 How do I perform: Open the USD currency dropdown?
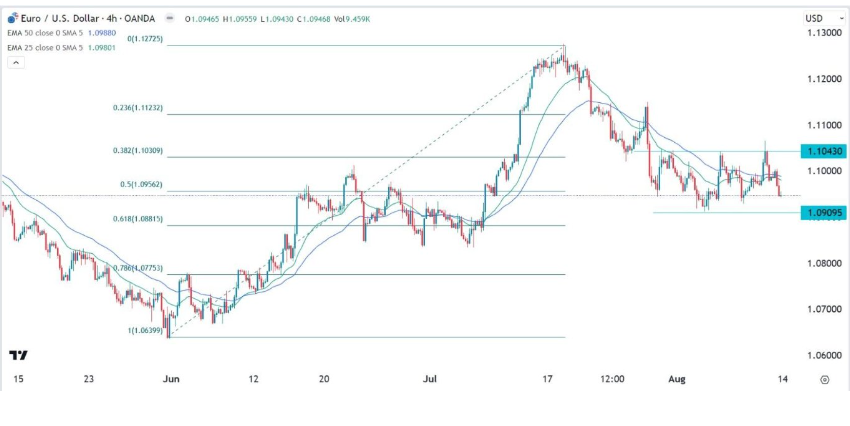[817, 18]
